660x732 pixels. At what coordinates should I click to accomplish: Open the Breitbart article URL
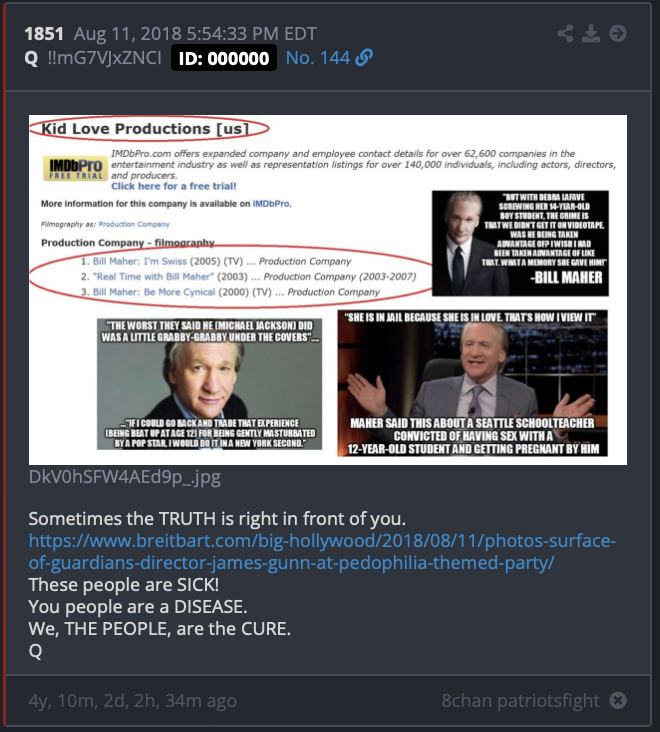(322, 551)
